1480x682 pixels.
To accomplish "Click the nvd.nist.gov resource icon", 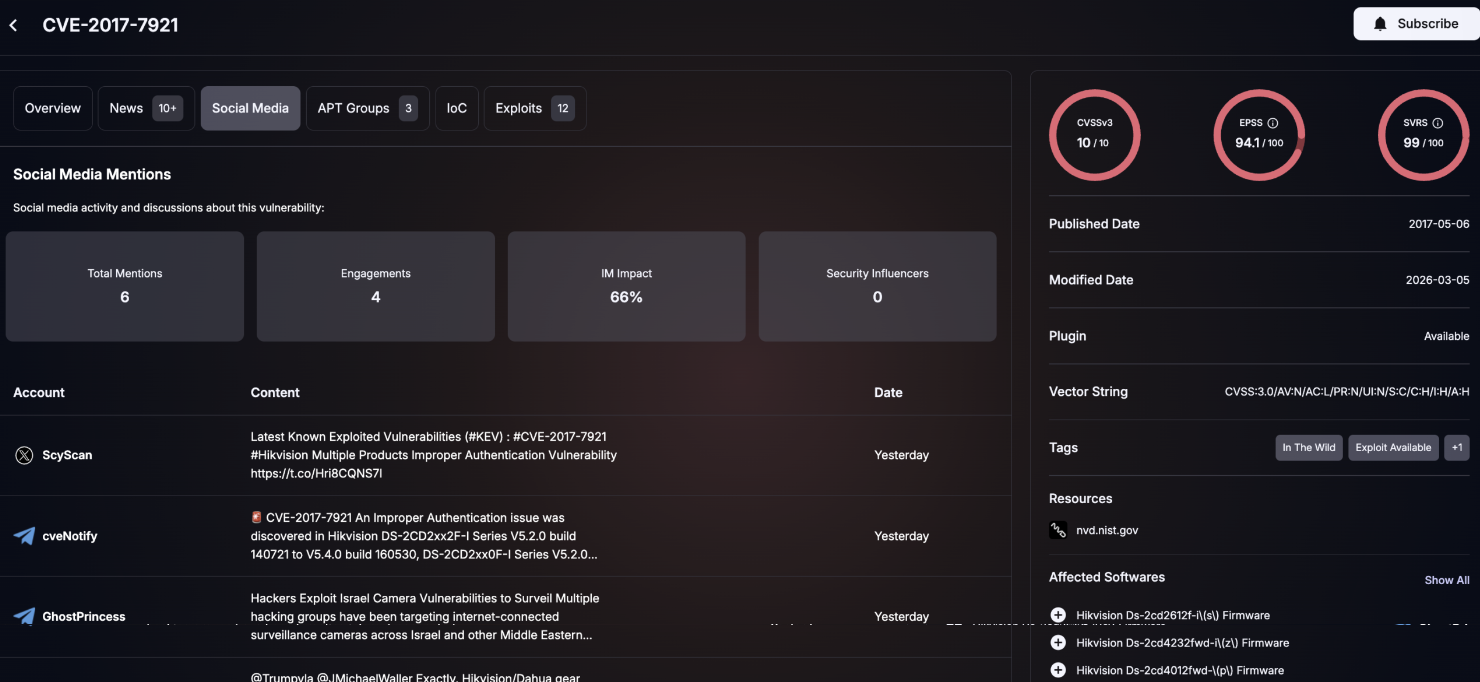I will pos(1058,530).
